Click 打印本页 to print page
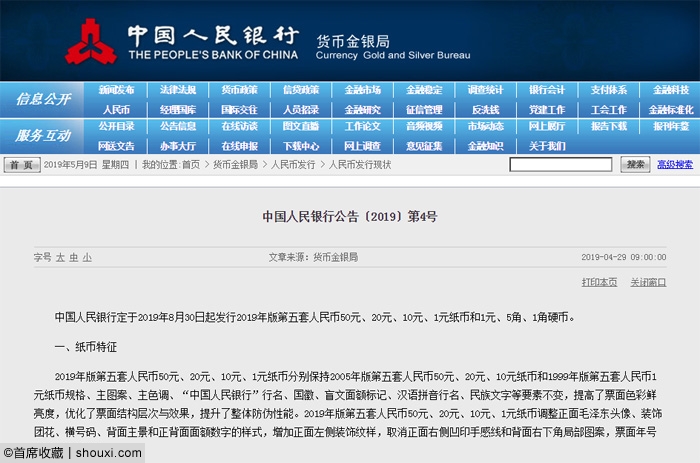This screenshot has width=700, height=463. click(599, 282)
